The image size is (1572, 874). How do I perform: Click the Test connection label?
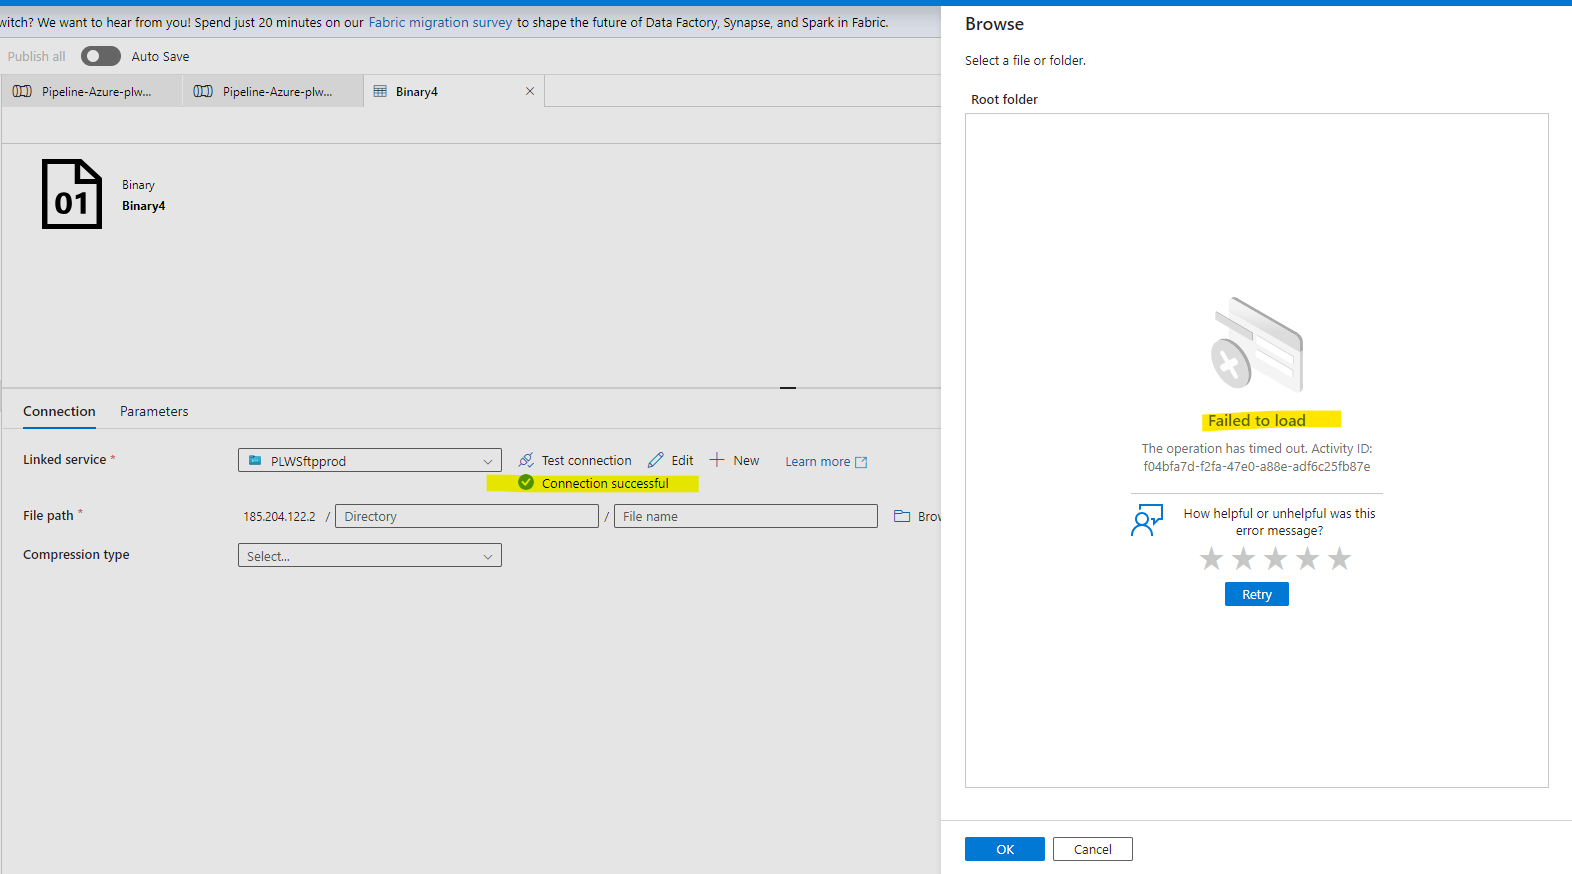pyautogui.click(x=587, y=461)
